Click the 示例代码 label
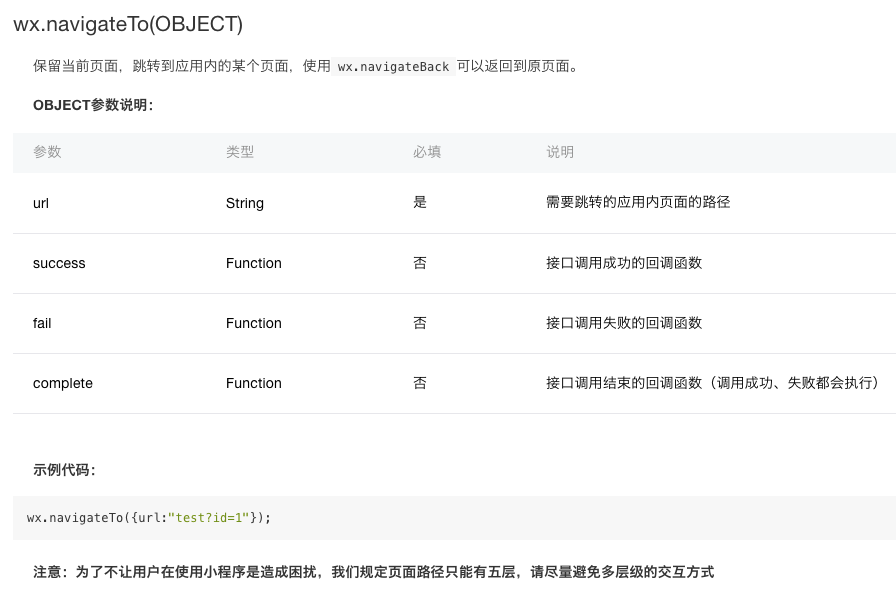 64,470
